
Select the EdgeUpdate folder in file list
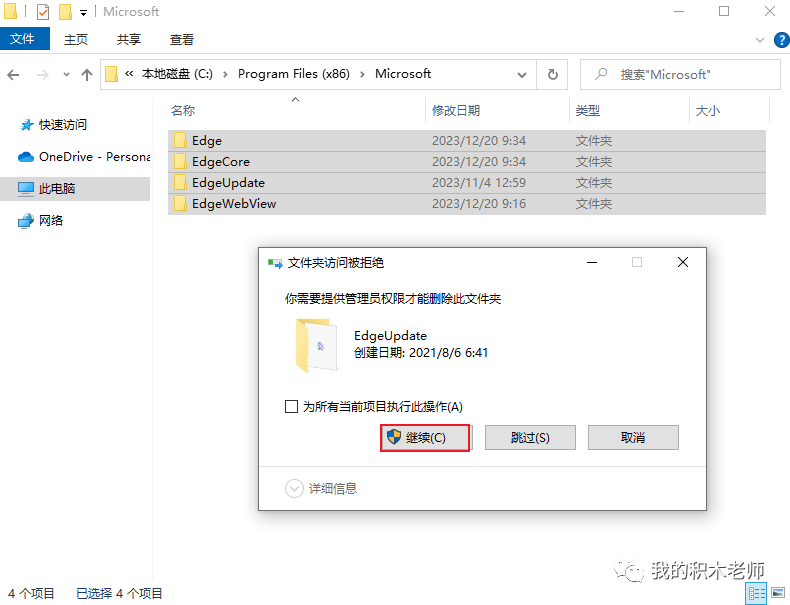tap(467, 183)
